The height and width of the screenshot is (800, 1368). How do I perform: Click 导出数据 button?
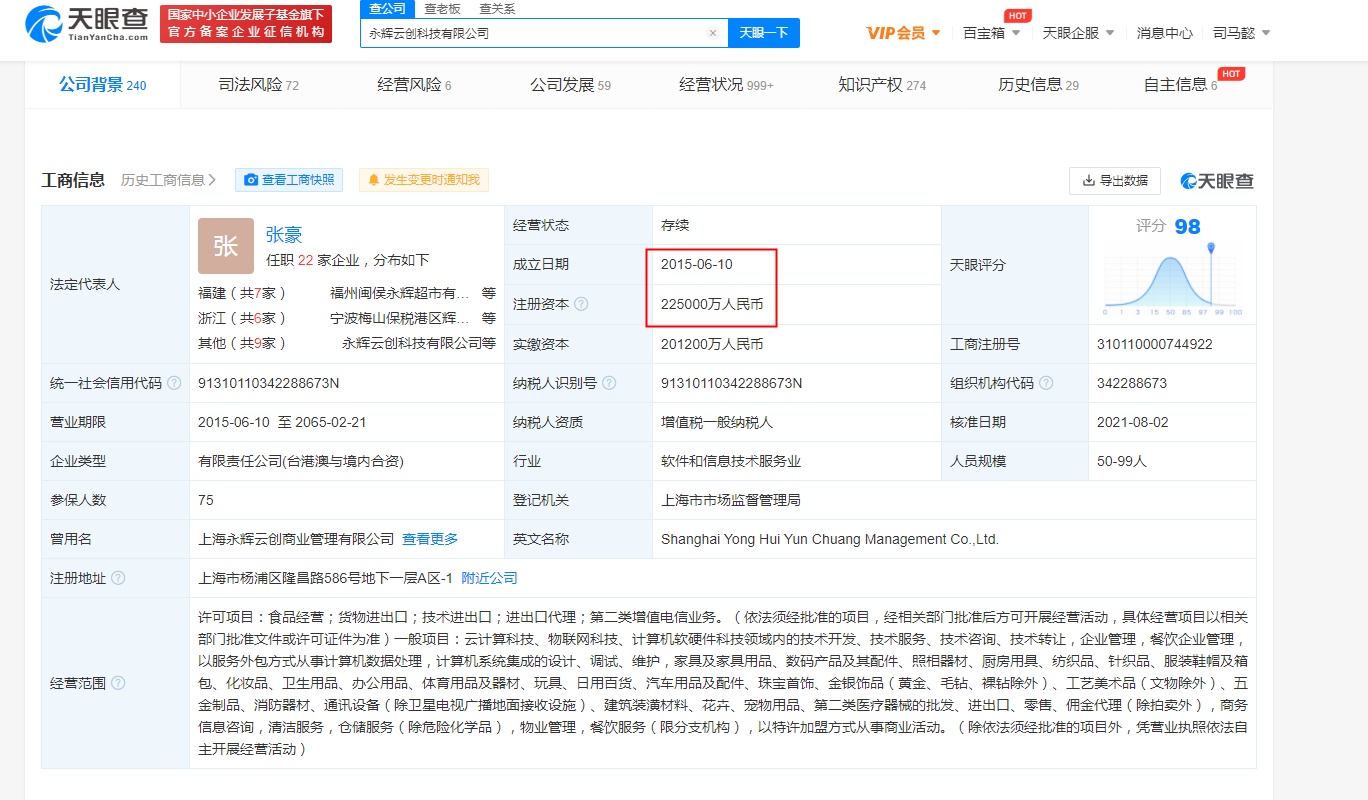pos(1115,181)
